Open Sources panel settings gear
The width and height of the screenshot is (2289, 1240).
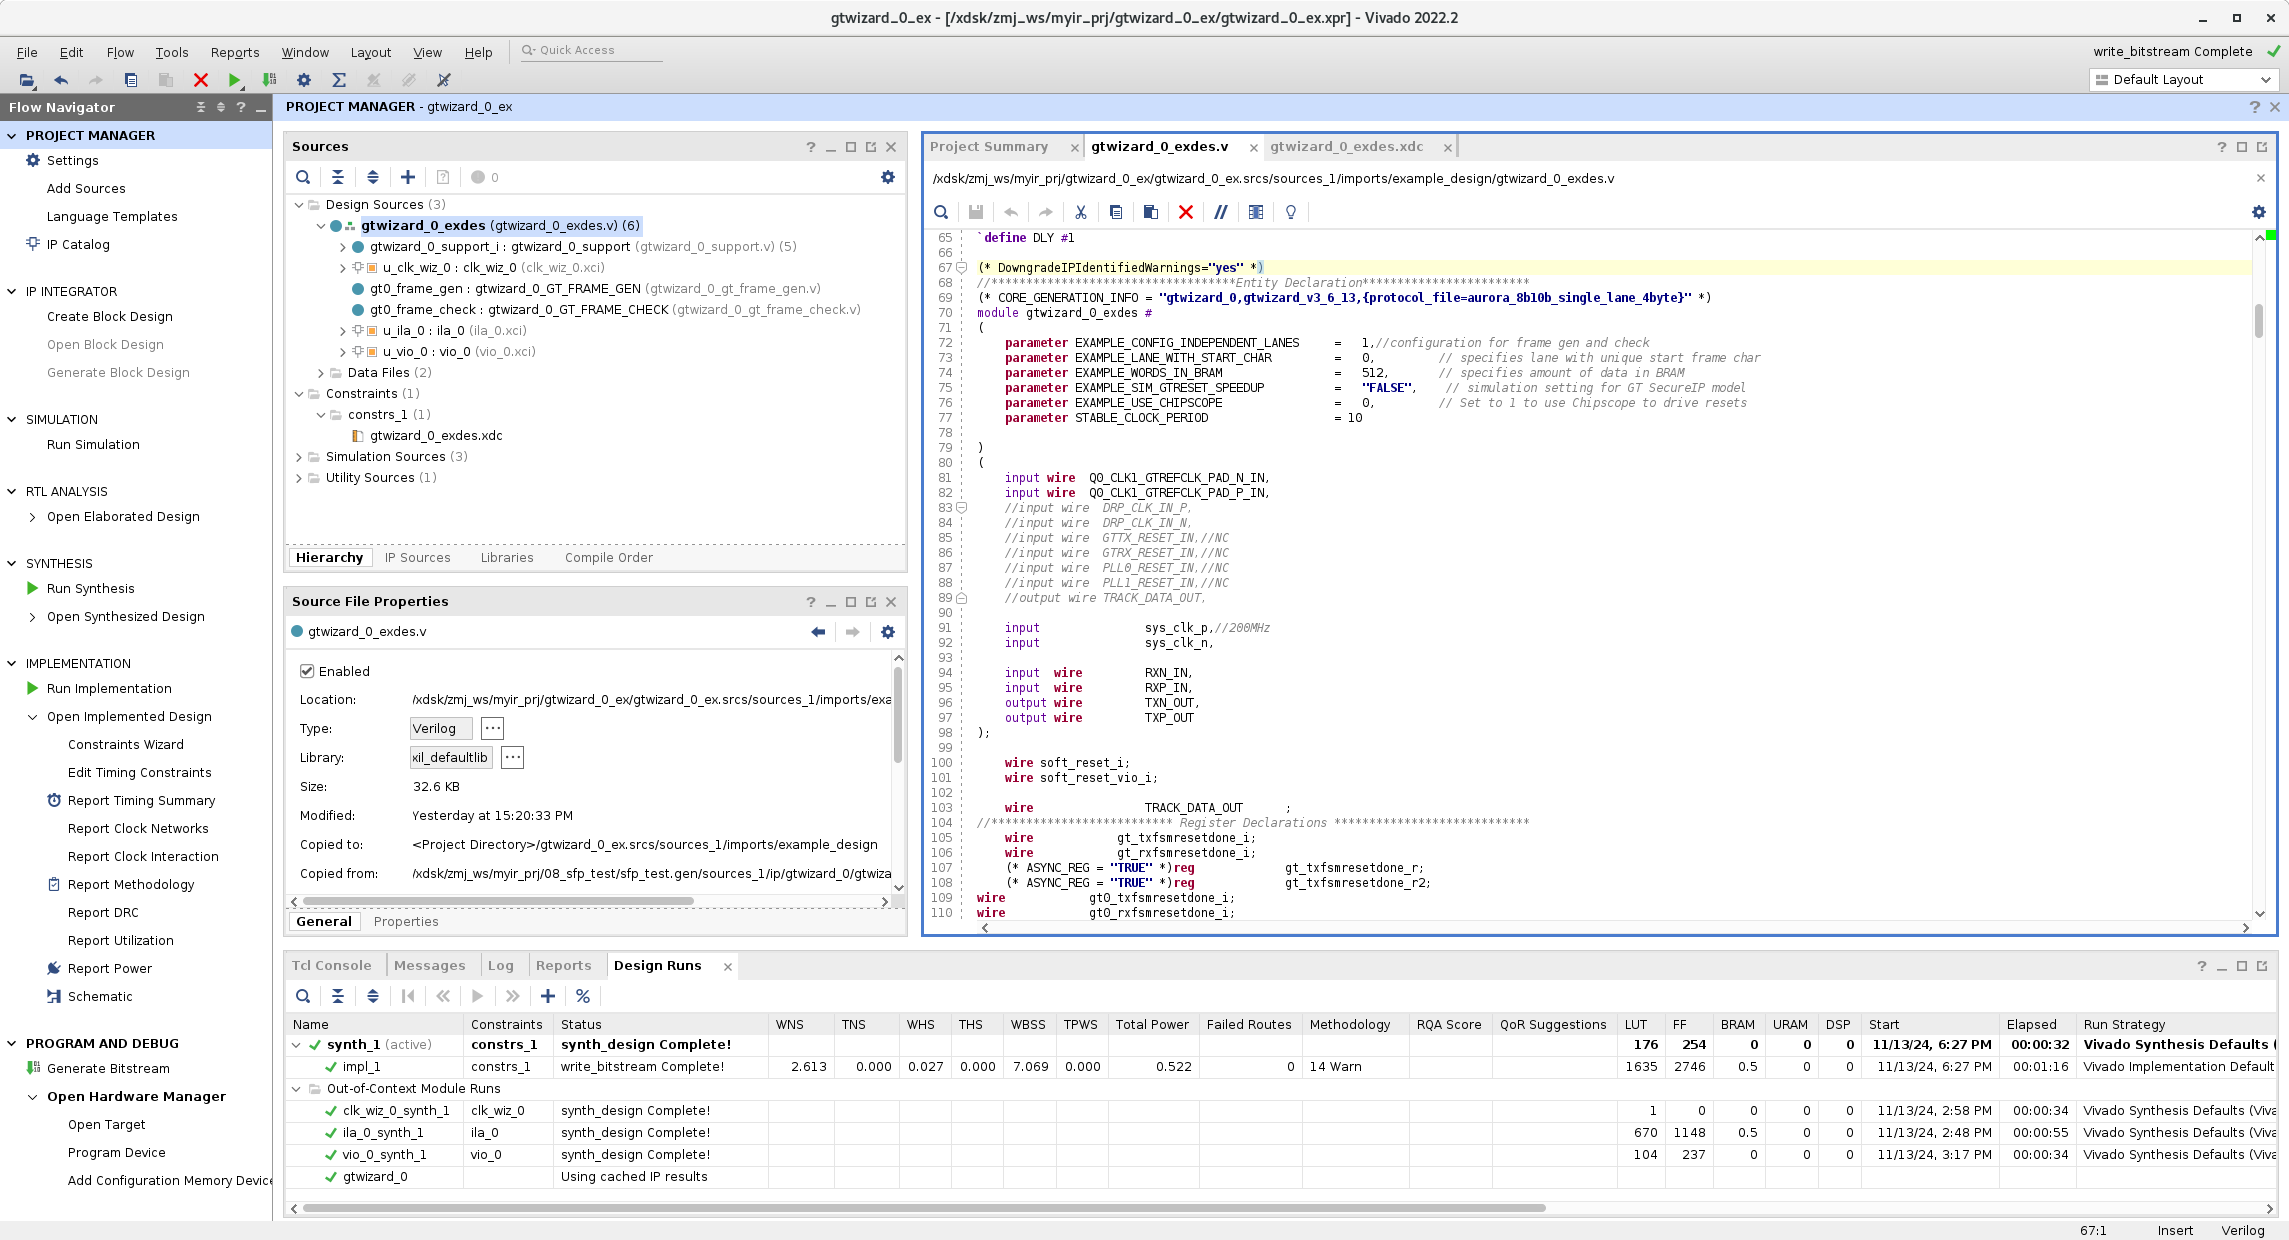(888, 177)
